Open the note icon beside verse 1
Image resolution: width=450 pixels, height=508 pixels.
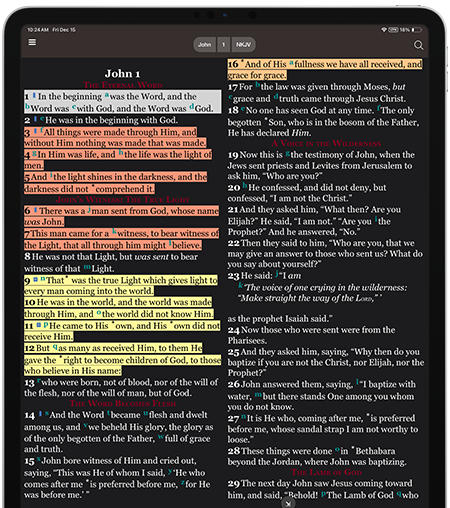(34, 96)
